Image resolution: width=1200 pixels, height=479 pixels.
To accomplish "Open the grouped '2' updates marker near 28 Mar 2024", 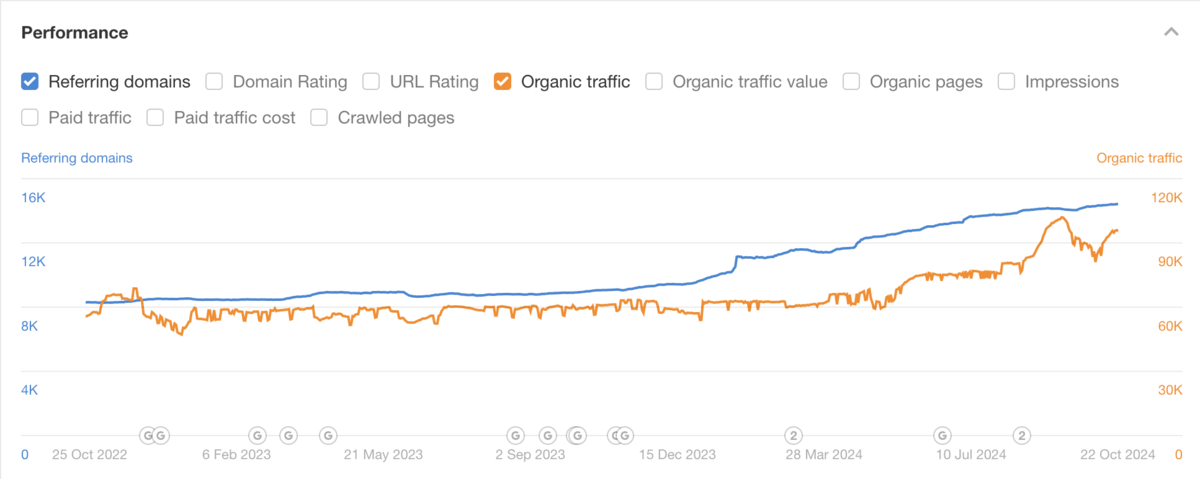I will click(x=793, y=435).
